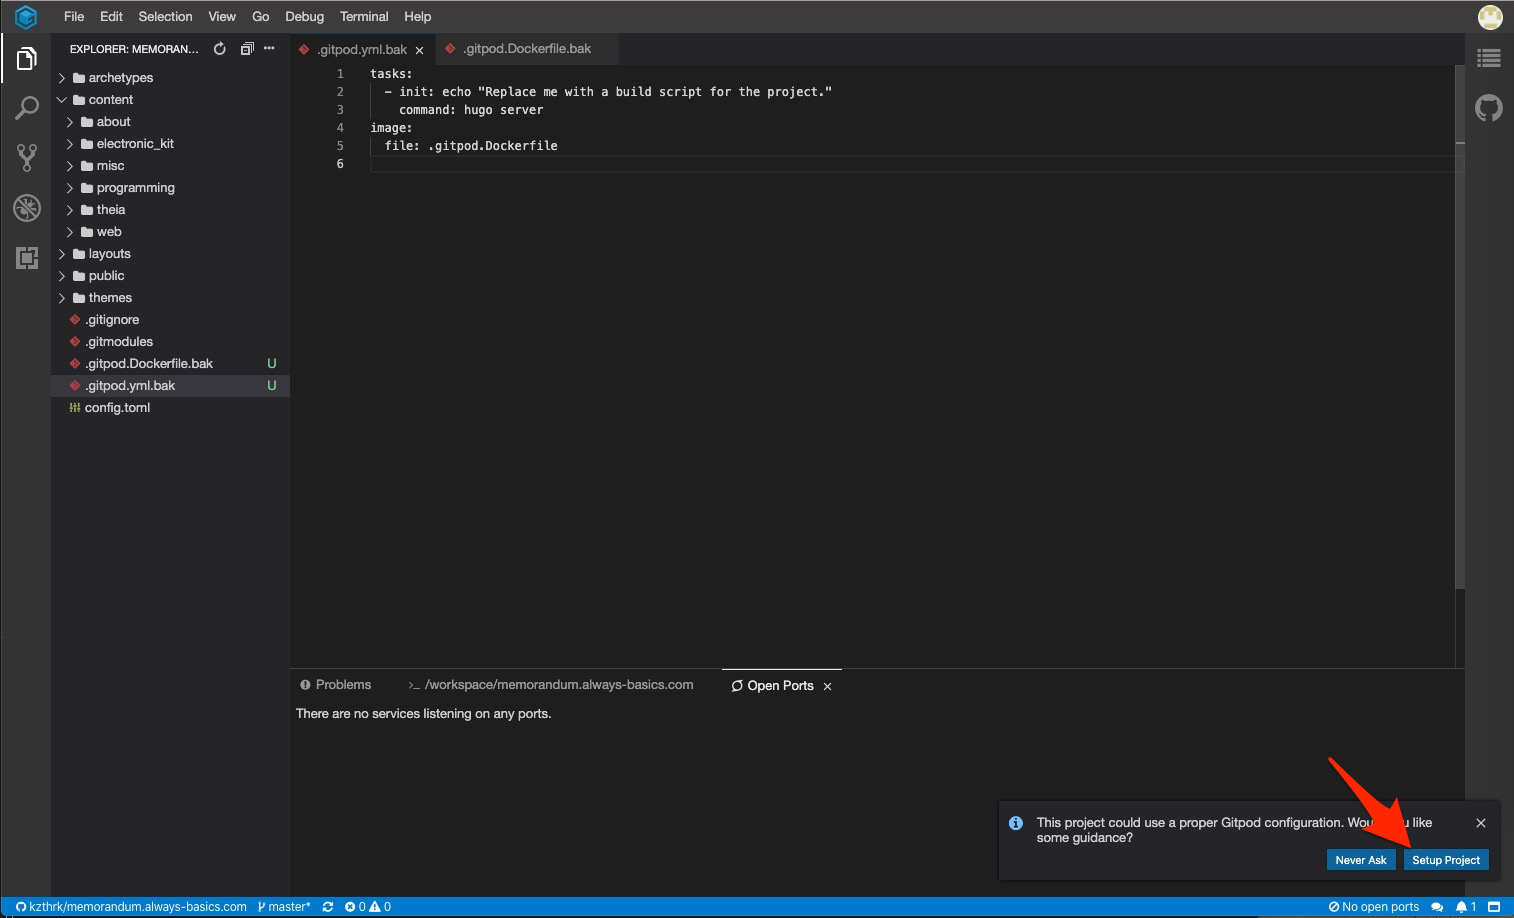Screen dimensions: 1514x918
Task: Collapse all folders in explorer
Action: coord(247,48)
